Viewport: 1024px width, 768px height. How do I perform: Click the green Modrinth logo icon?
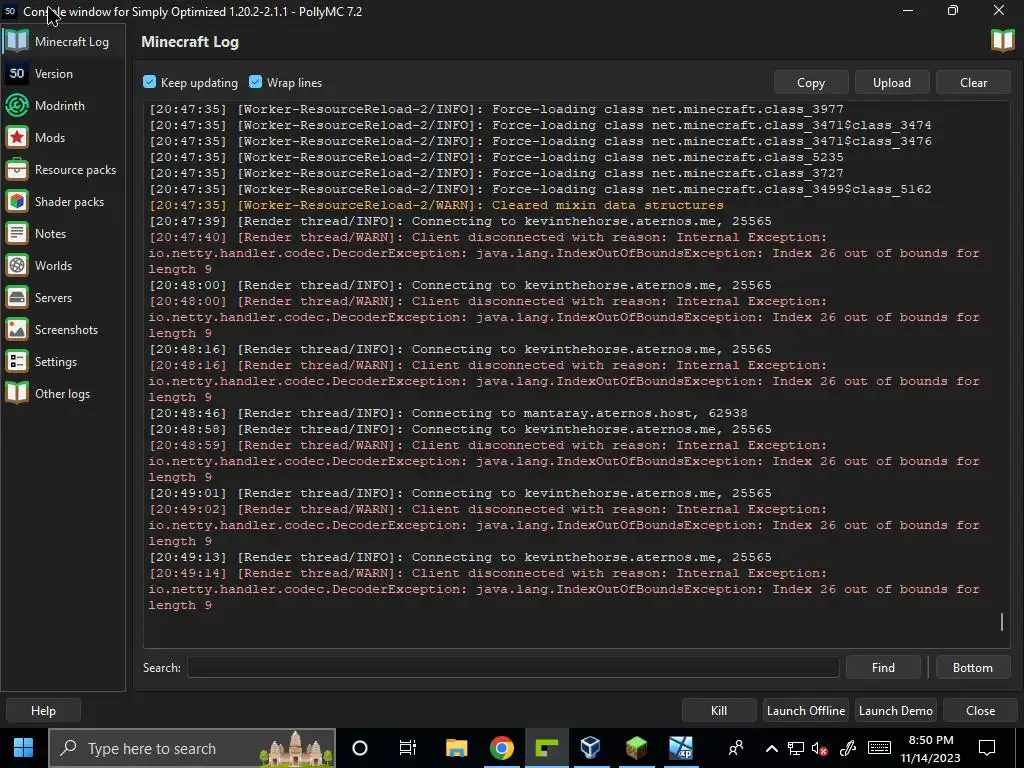pos(17,105)
